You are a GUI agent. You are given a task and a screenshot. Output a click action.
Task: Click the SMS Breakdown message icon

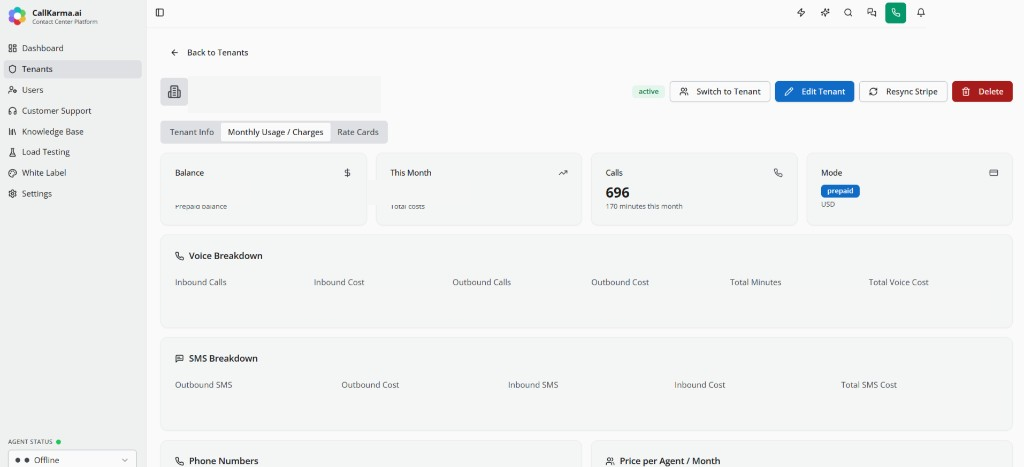pos(180,359)
